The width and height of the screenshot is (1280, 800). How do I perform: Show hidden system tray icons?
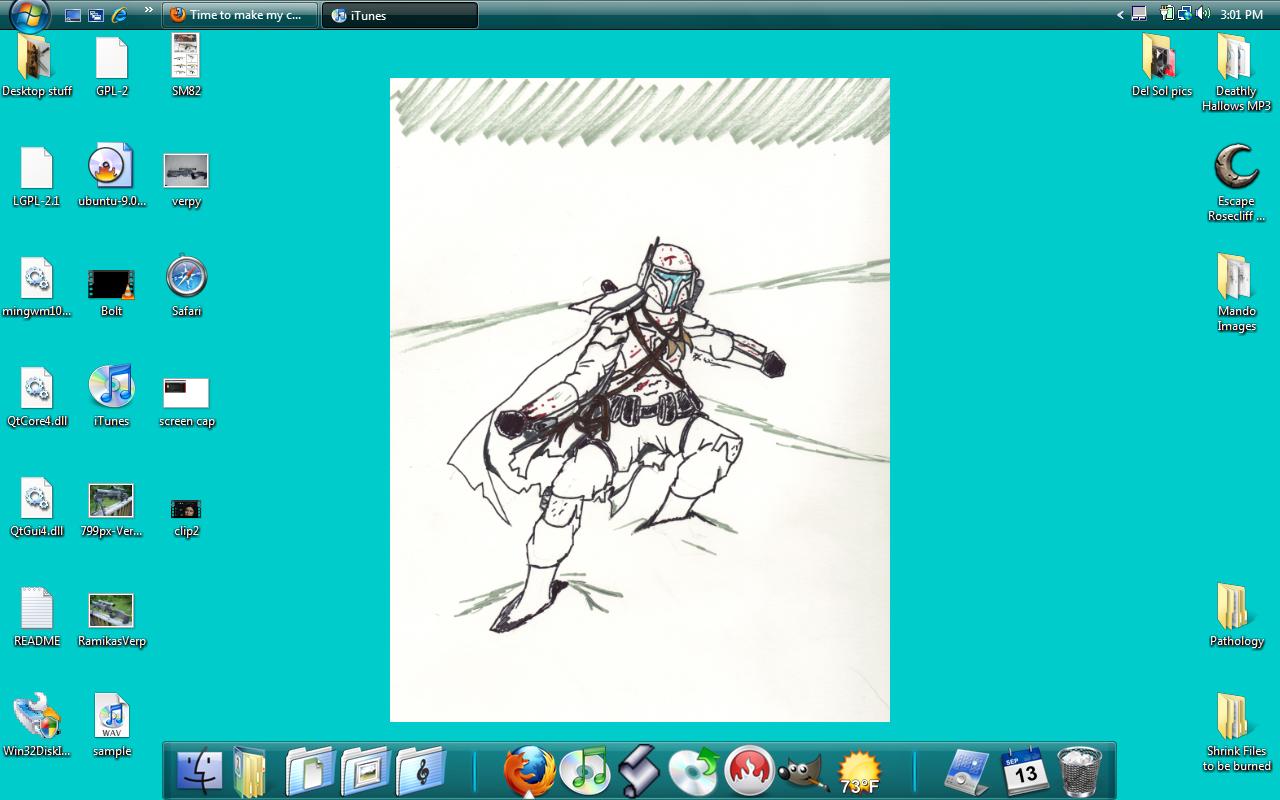[x=1121, y=15]
